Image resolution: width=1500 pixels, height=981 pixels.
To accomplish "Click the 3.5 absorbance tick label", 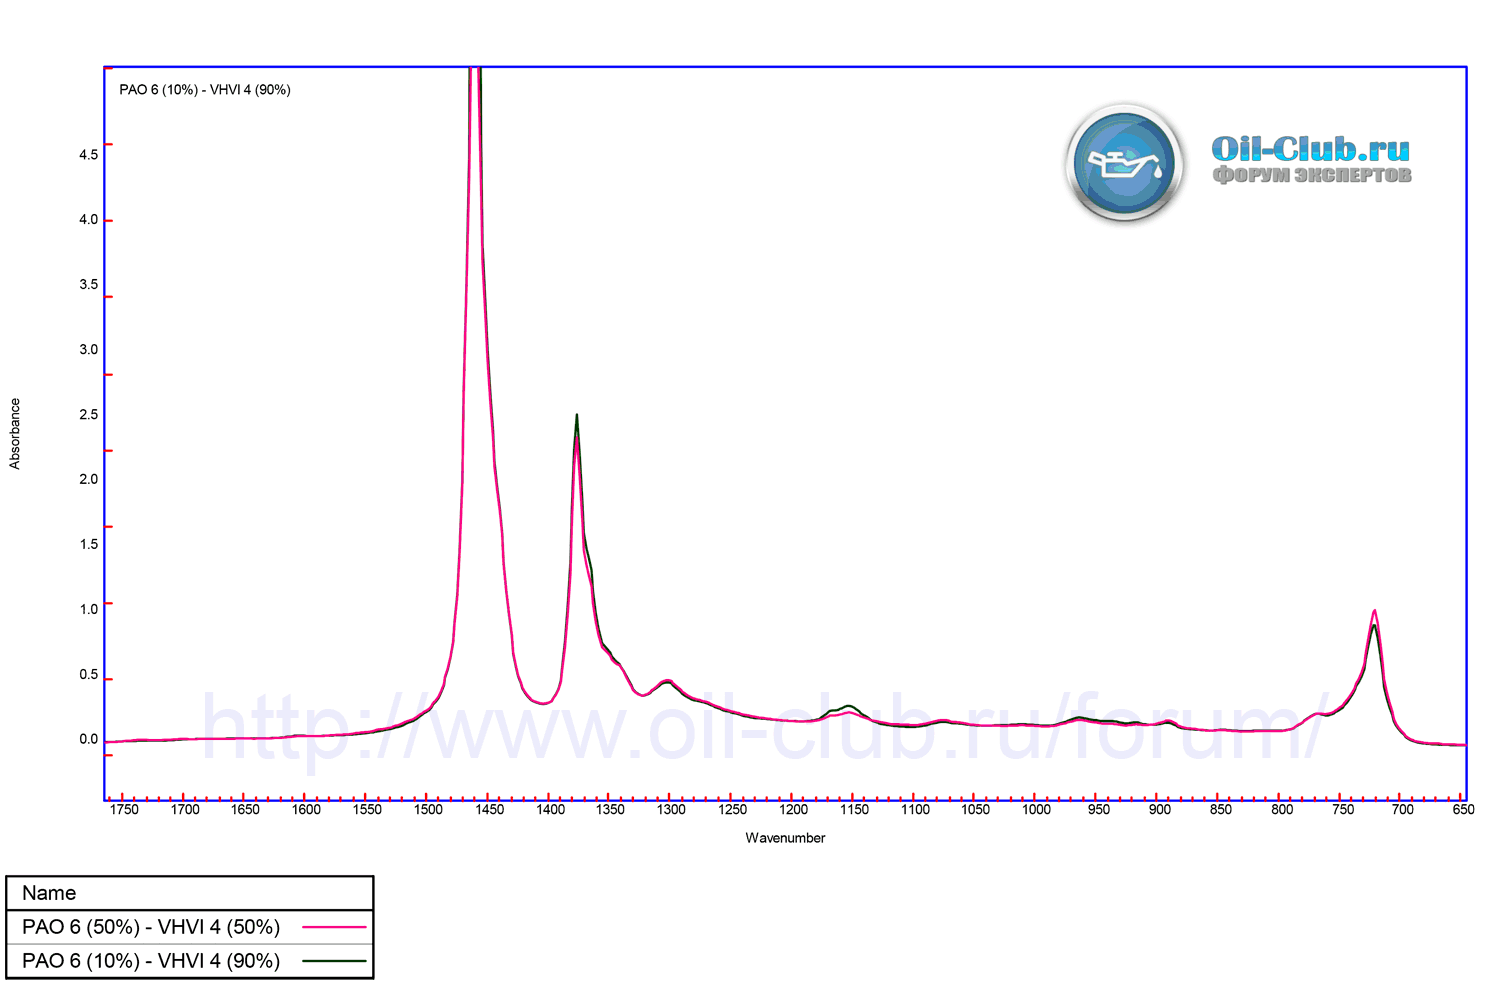I will [x=89, y=284].
